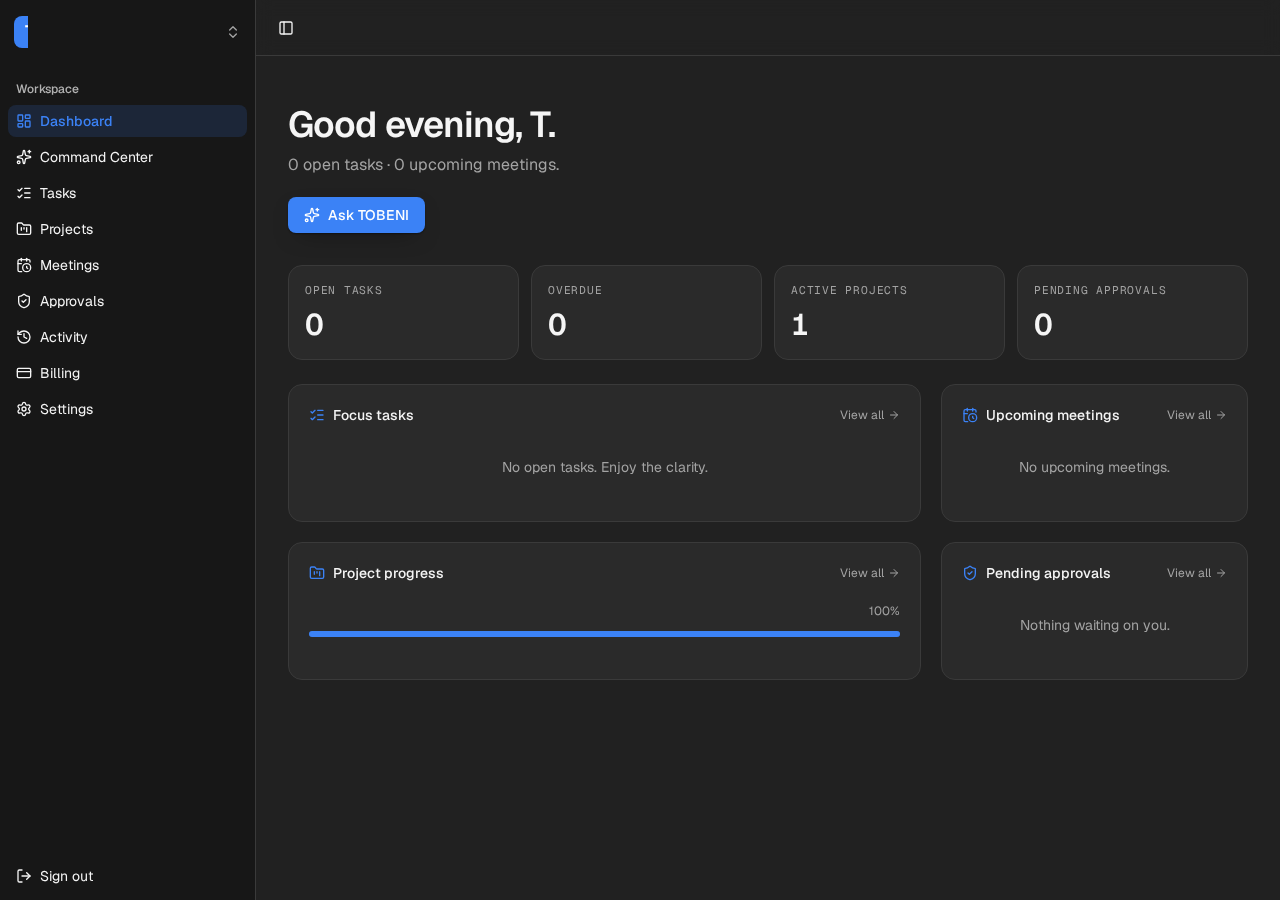Select the Pending Approvals stat card
The height and width of the screenshot is (900, 1280).
(x=1132, y=312)
